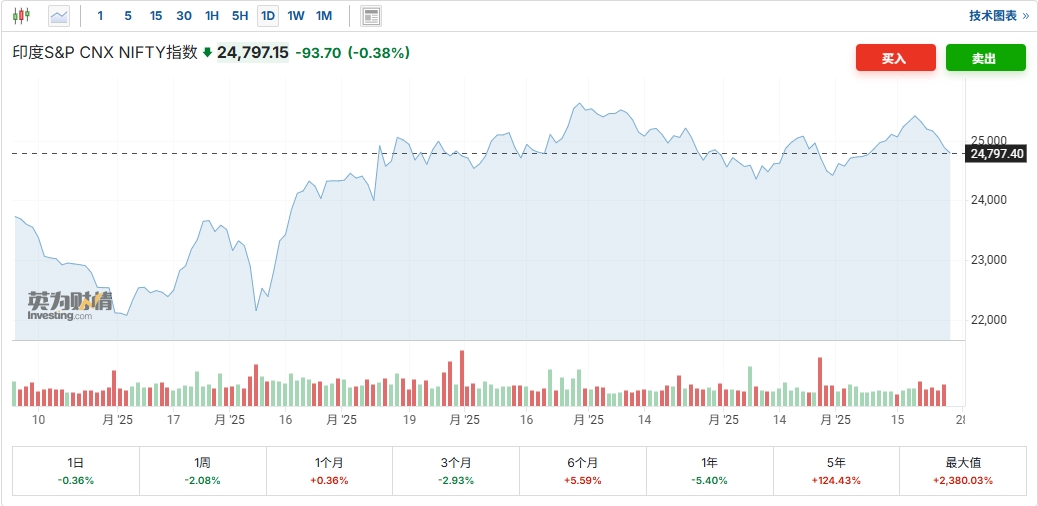Set interval to 1M
This screenshot has height=506, width=1038.
324,16
